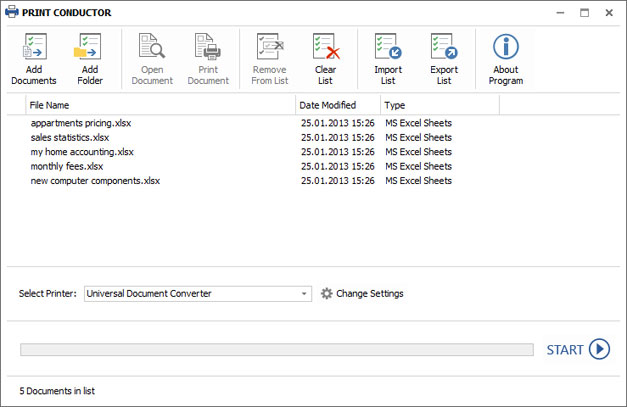
Task: Start printing with the START button
Action: point(578,349)
